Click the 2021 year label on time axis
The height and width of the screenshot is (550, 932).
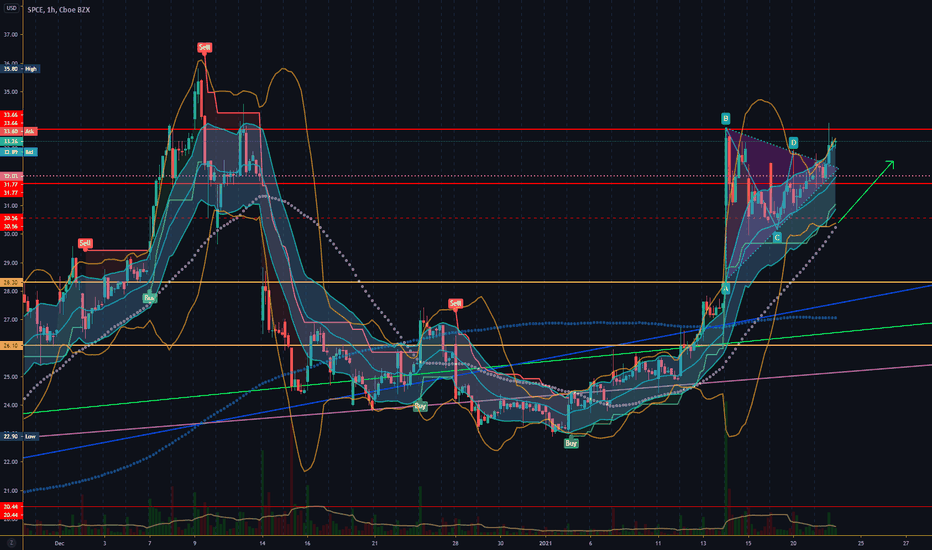coord(546,543)
